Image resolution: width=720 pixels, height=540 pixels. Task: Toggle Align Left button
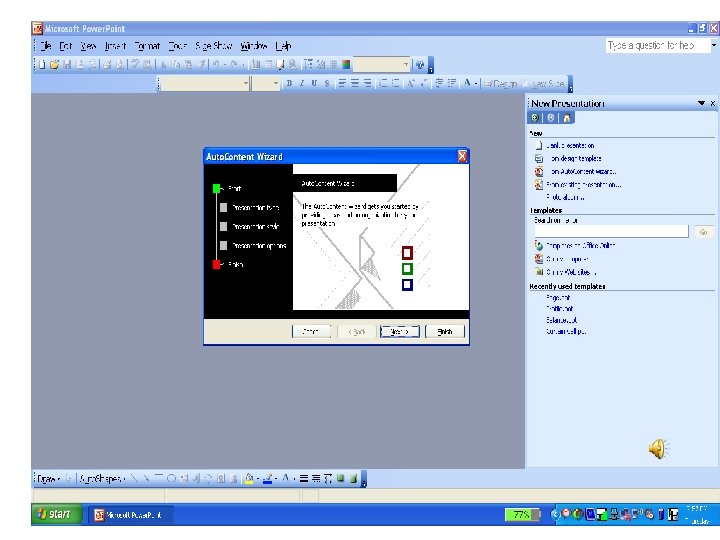pyautogui.click(x=343, y=83)
